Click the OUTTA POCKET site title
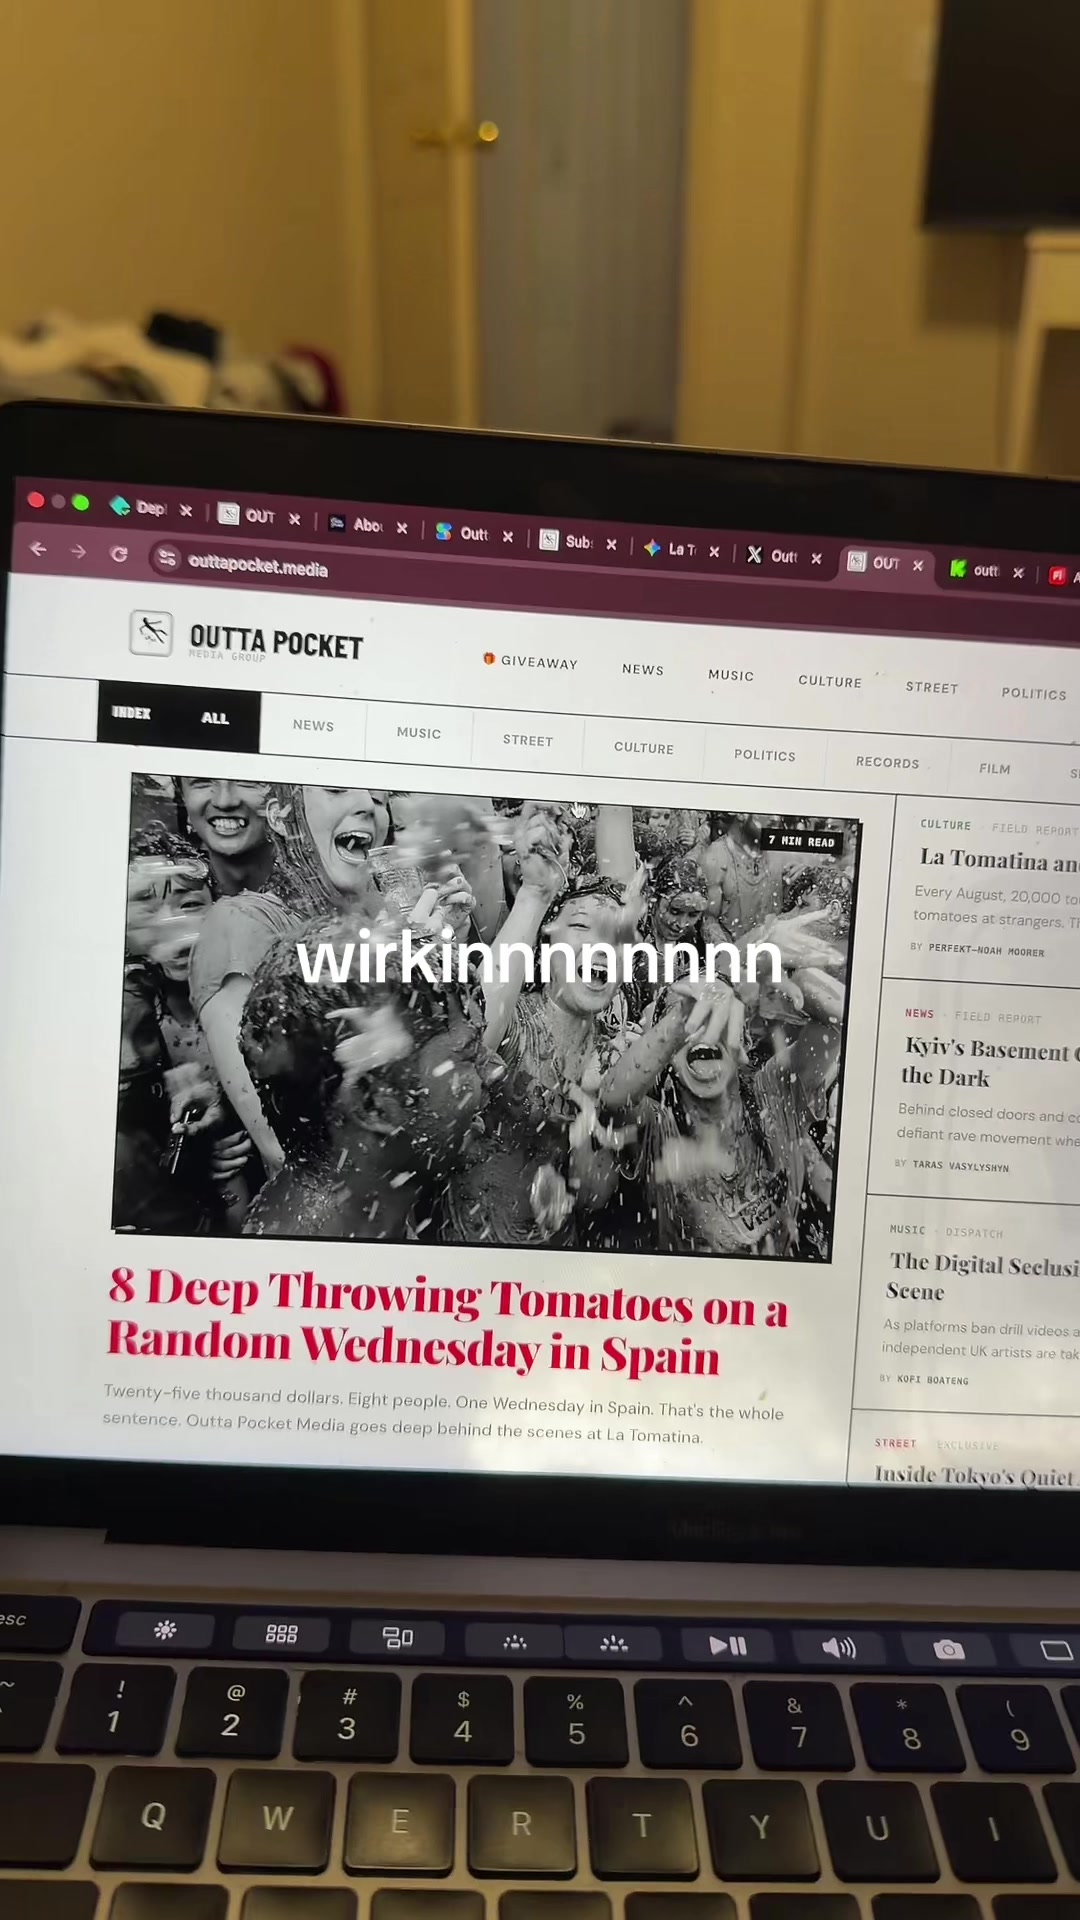1080x1920 pixels. 276,642
